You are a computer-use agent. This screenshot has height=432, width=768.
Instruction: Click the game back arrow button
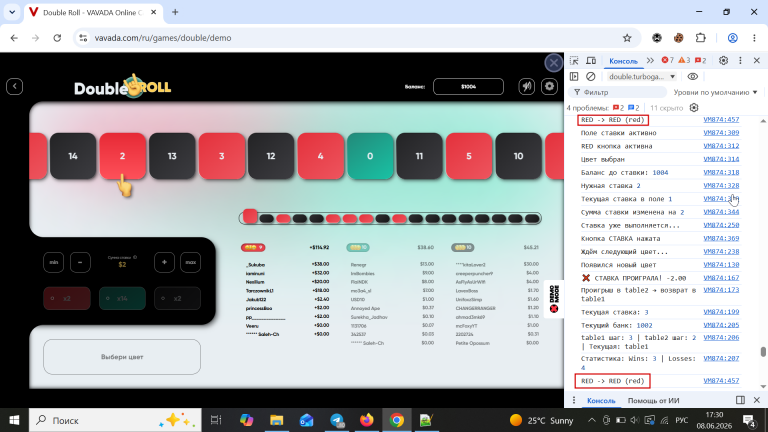[15, 87]
